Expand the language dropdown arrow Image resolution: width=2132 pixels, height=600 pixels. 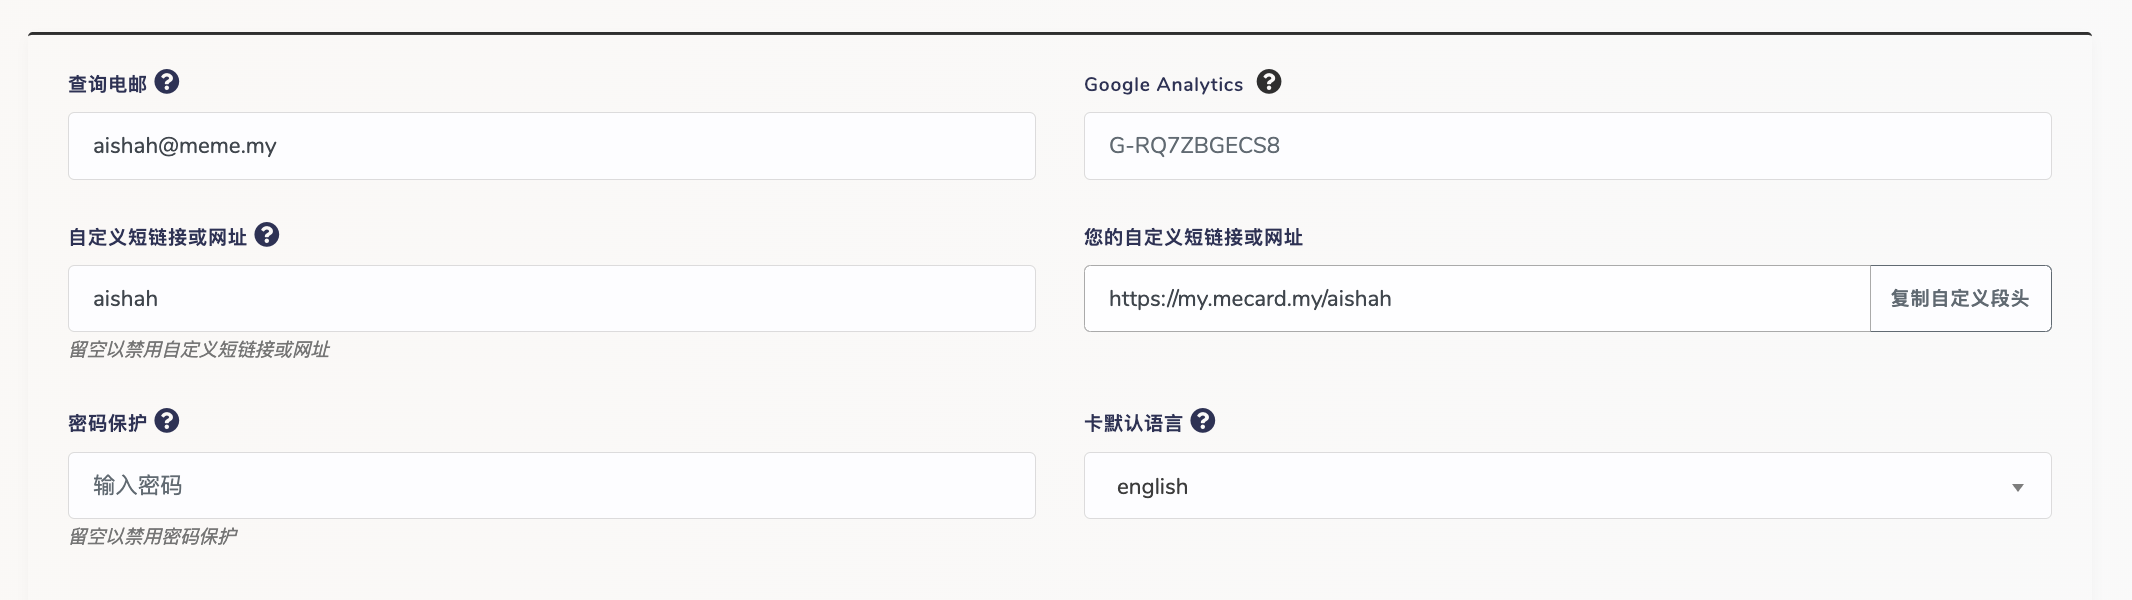click(2018, 487)
